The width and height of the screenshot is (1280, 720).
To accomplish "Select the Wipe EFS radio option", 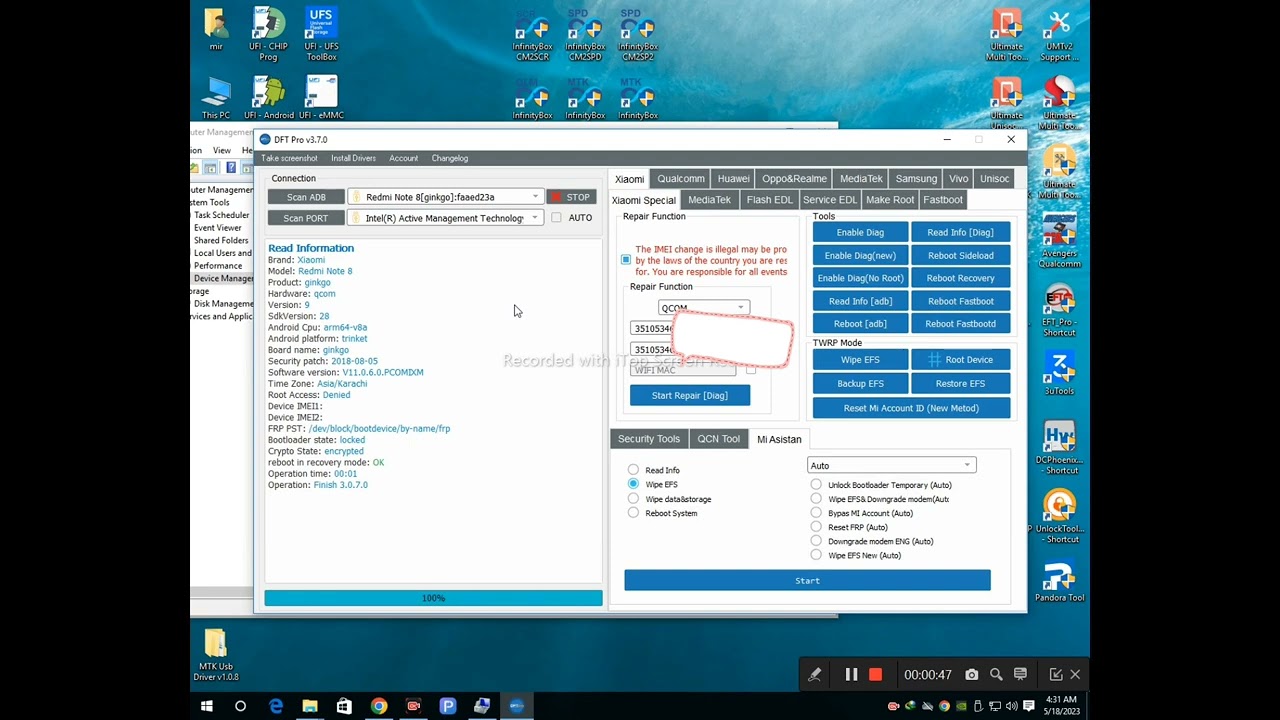I will 633,484.
